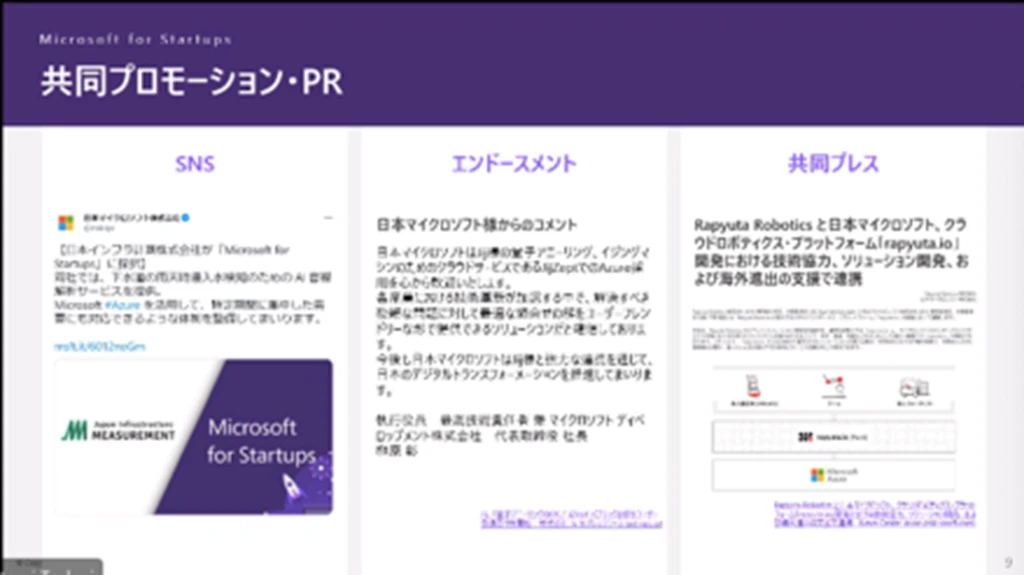Click the Japan Infrastructure Measurement logo
The width and height of the screenshot is (1024, 575).
(x=118, y=430)
